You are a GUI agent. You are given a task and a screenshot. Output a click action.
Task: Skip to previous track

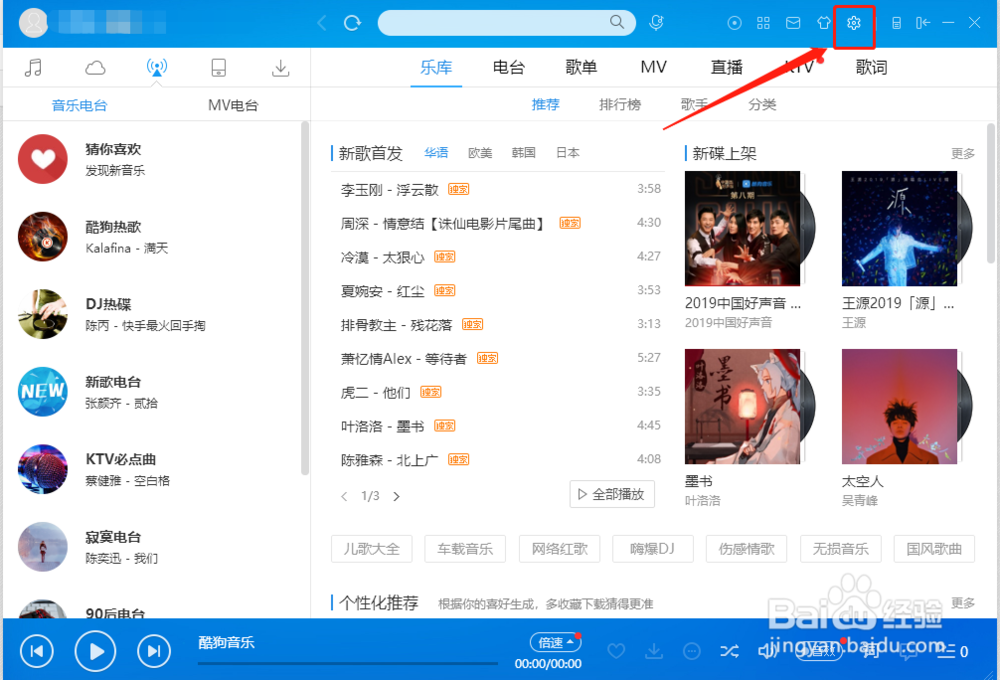click(x=37, y=651)
